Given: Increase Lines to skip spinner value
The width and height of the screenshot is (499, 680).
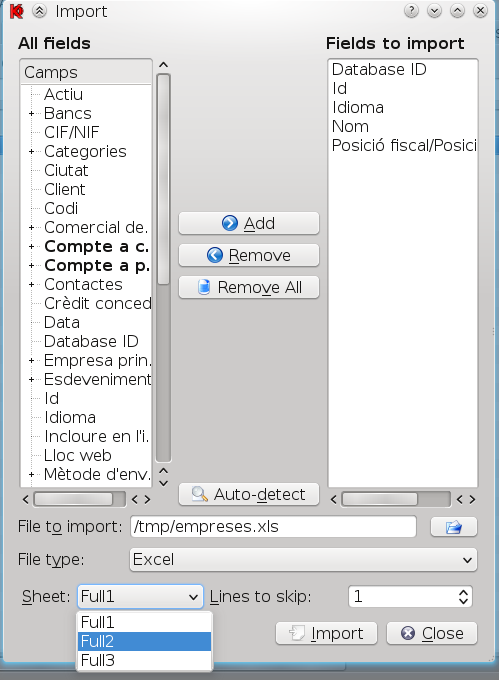Looking at the screenshot, I should pyautogui.click(x=463, y=592).
